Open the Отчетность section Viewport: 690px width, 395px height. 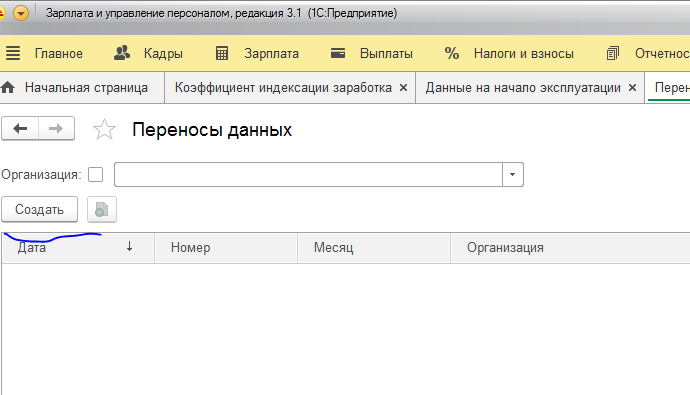point(648,54)
